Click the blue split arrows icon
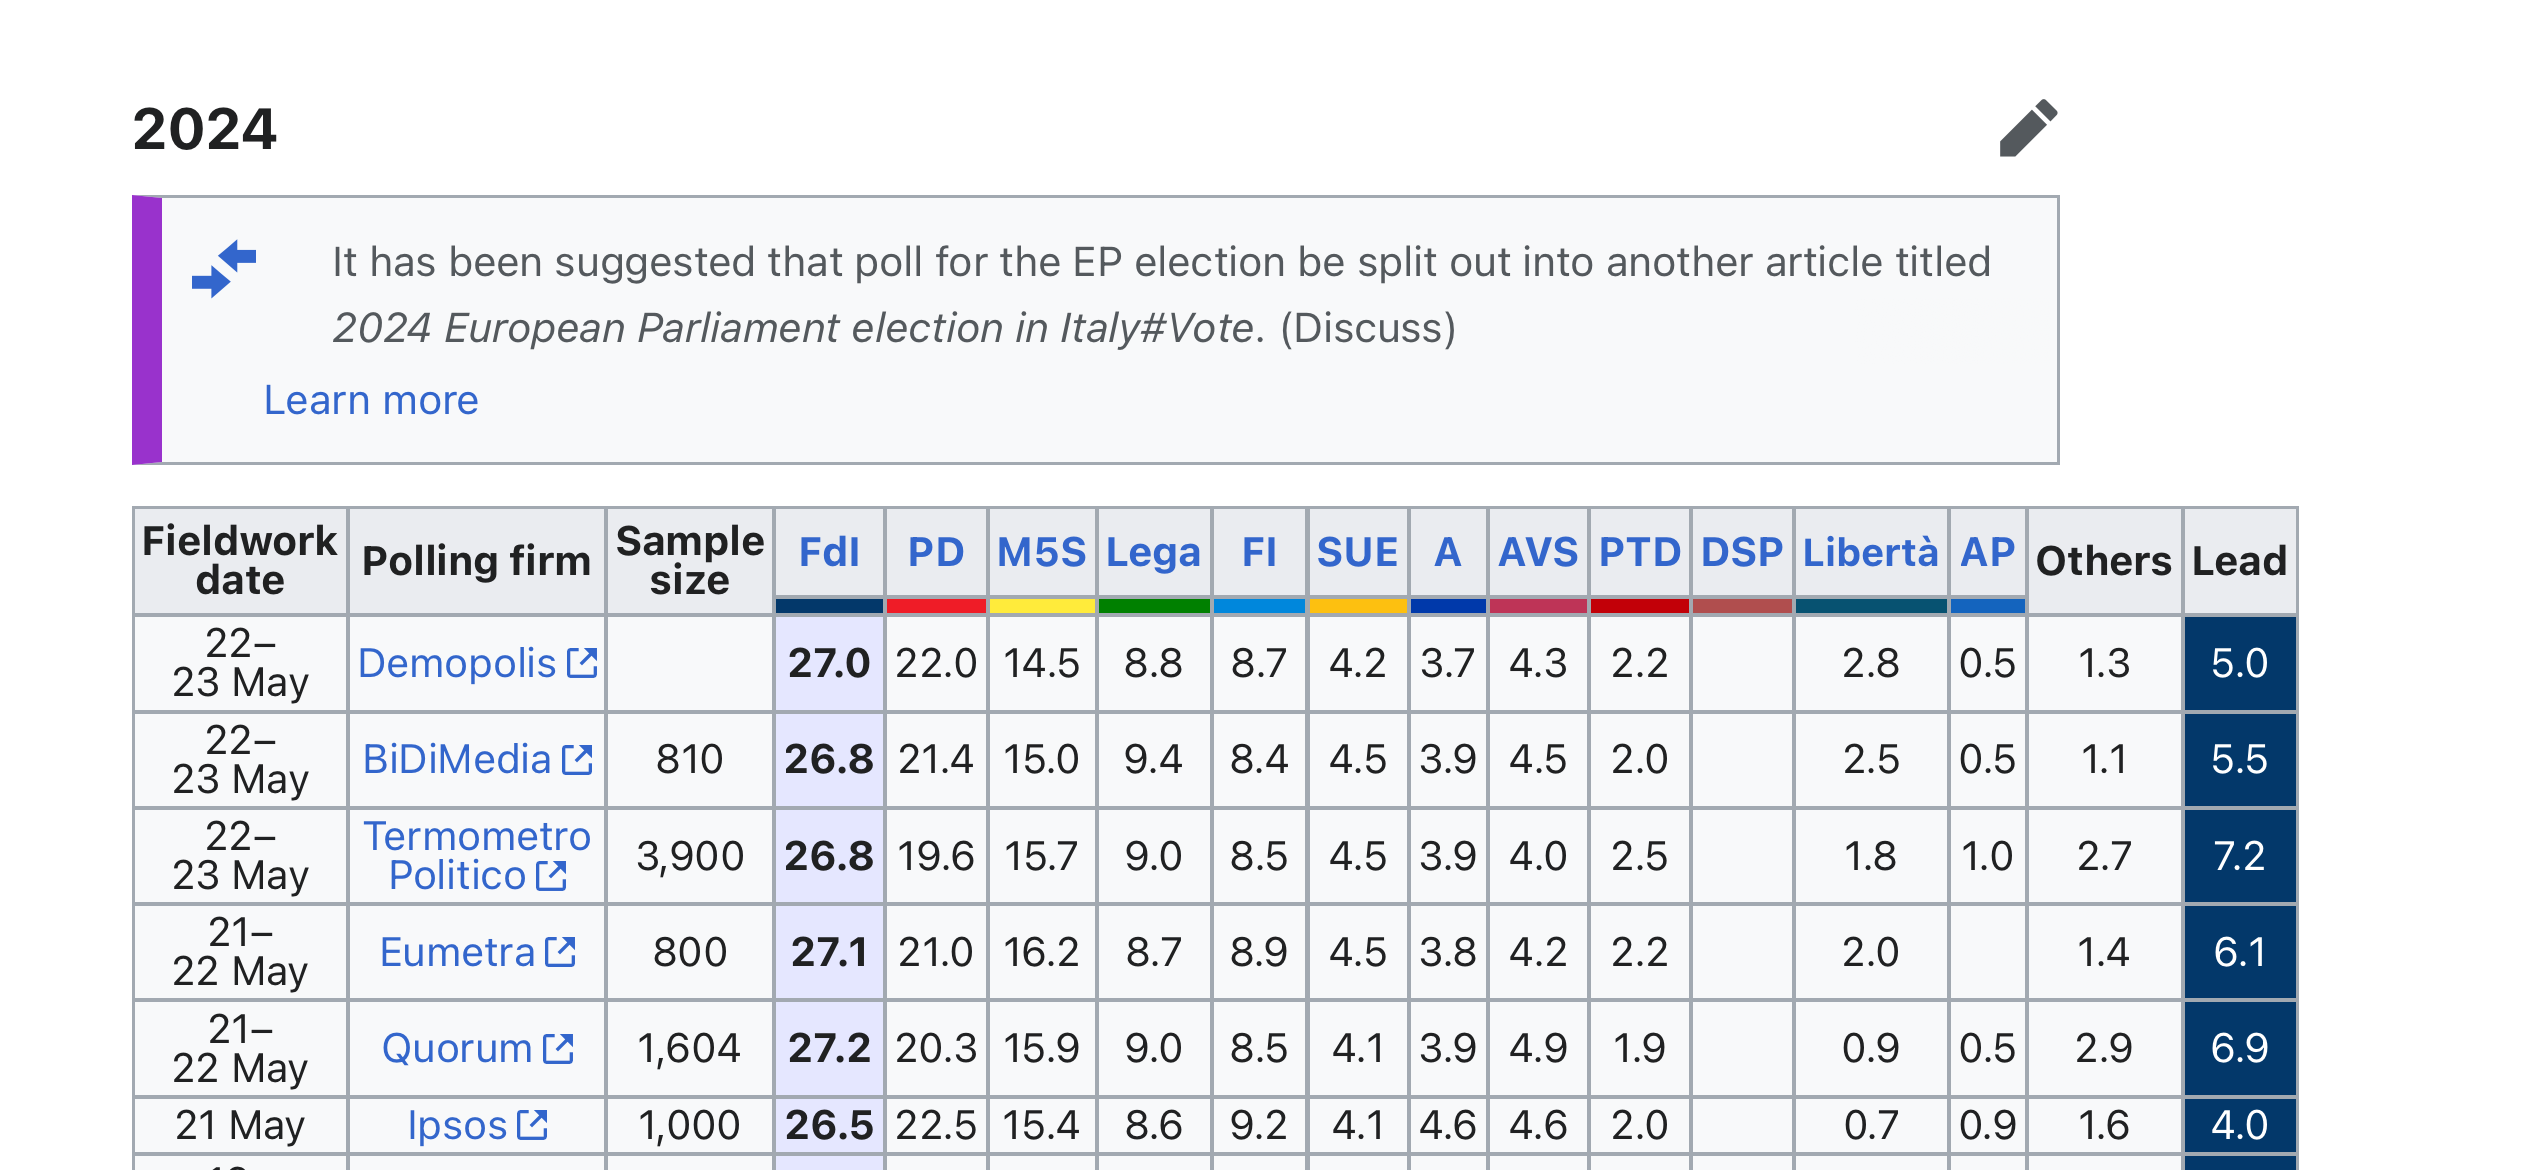 (224, 268)
